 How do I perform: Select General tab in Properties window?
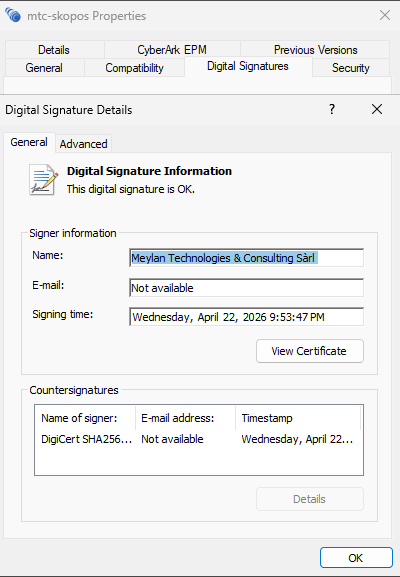tap(44, 68)
